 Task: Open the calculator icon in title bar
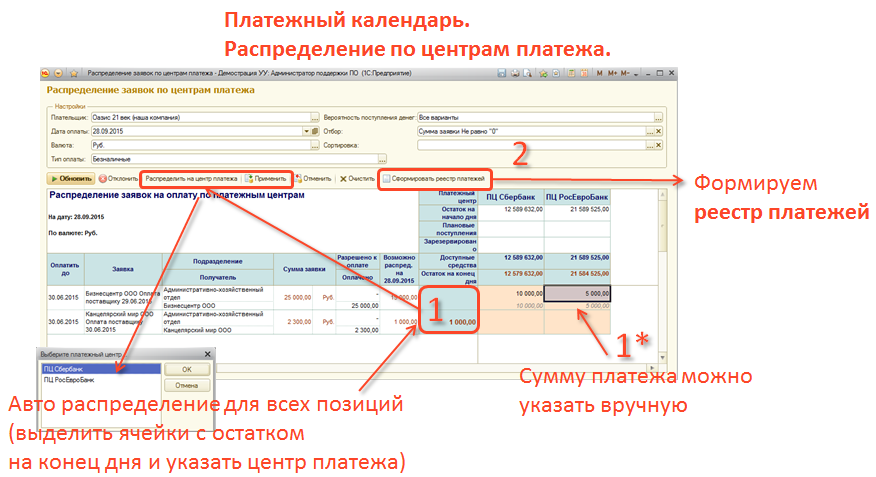570,73
